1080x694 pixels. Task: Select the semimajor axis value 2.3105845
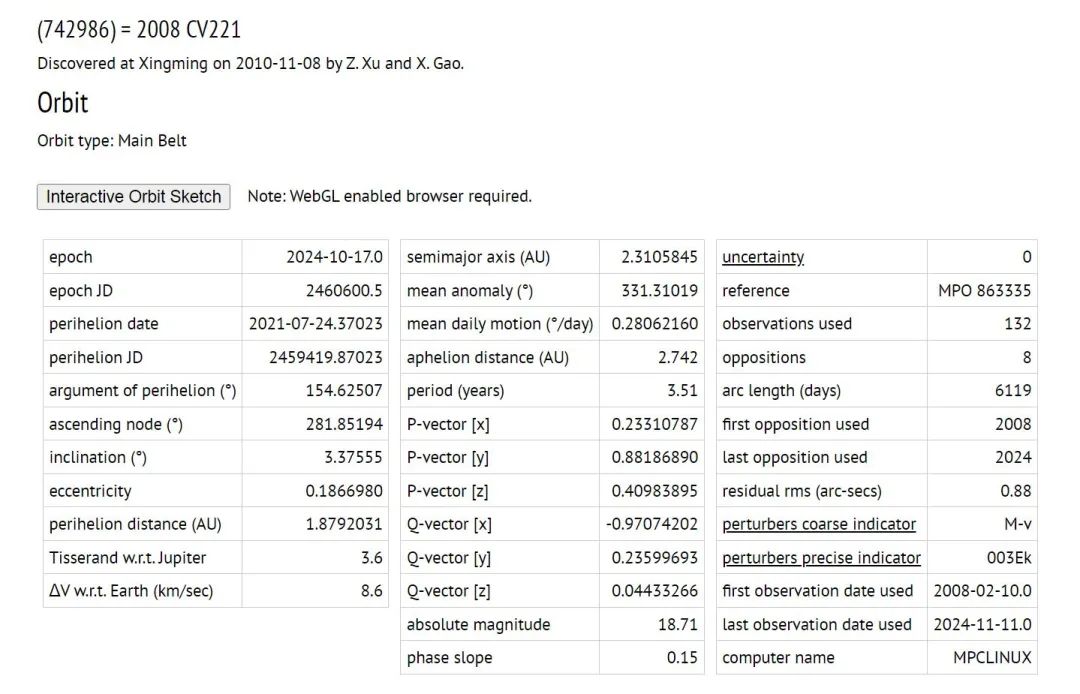pyautogui.click(x=659, y=257)
